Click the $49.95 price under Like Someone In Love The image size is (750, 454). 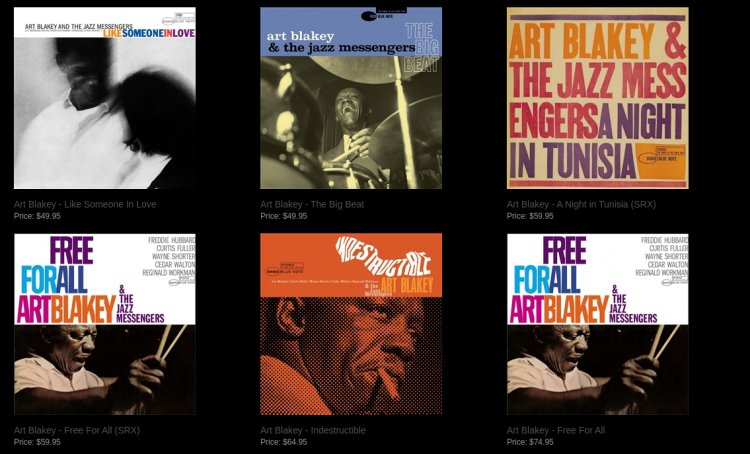(x=37, y=216)
